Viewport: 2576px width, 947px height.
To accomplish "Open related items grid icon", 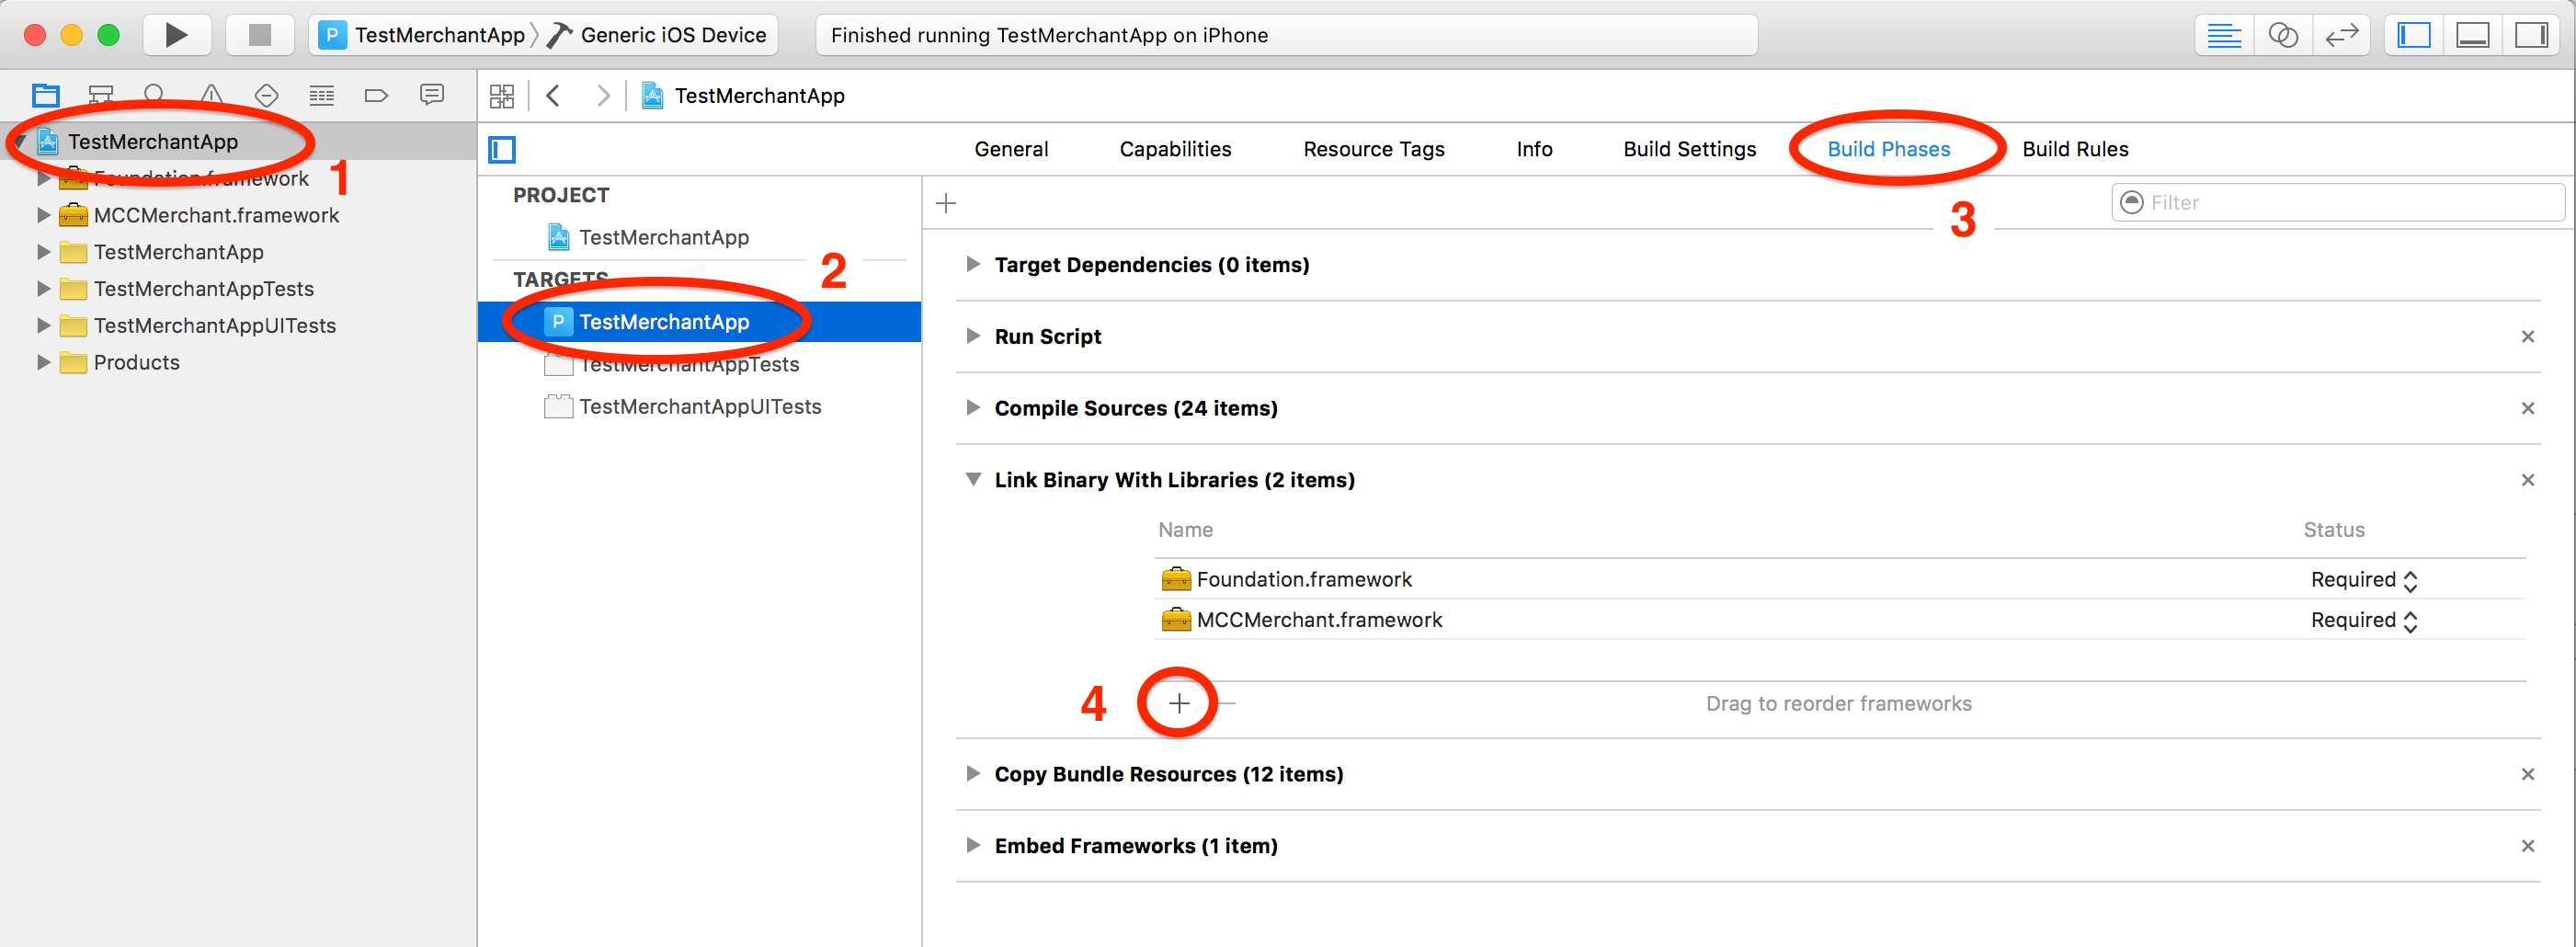I will click(502, 96).
